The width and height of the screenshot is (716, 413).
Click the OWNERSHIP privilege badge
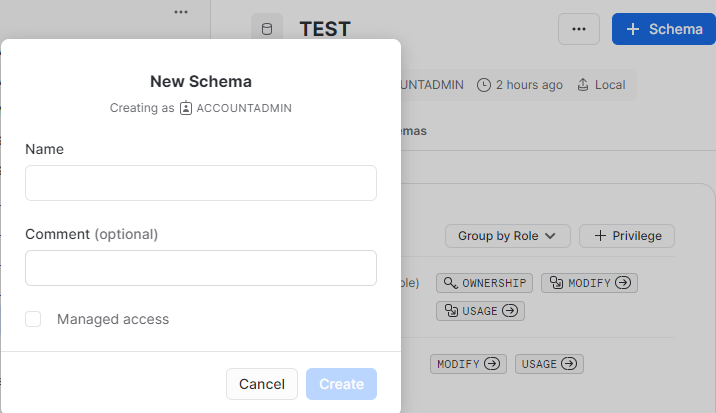point(484,283)
